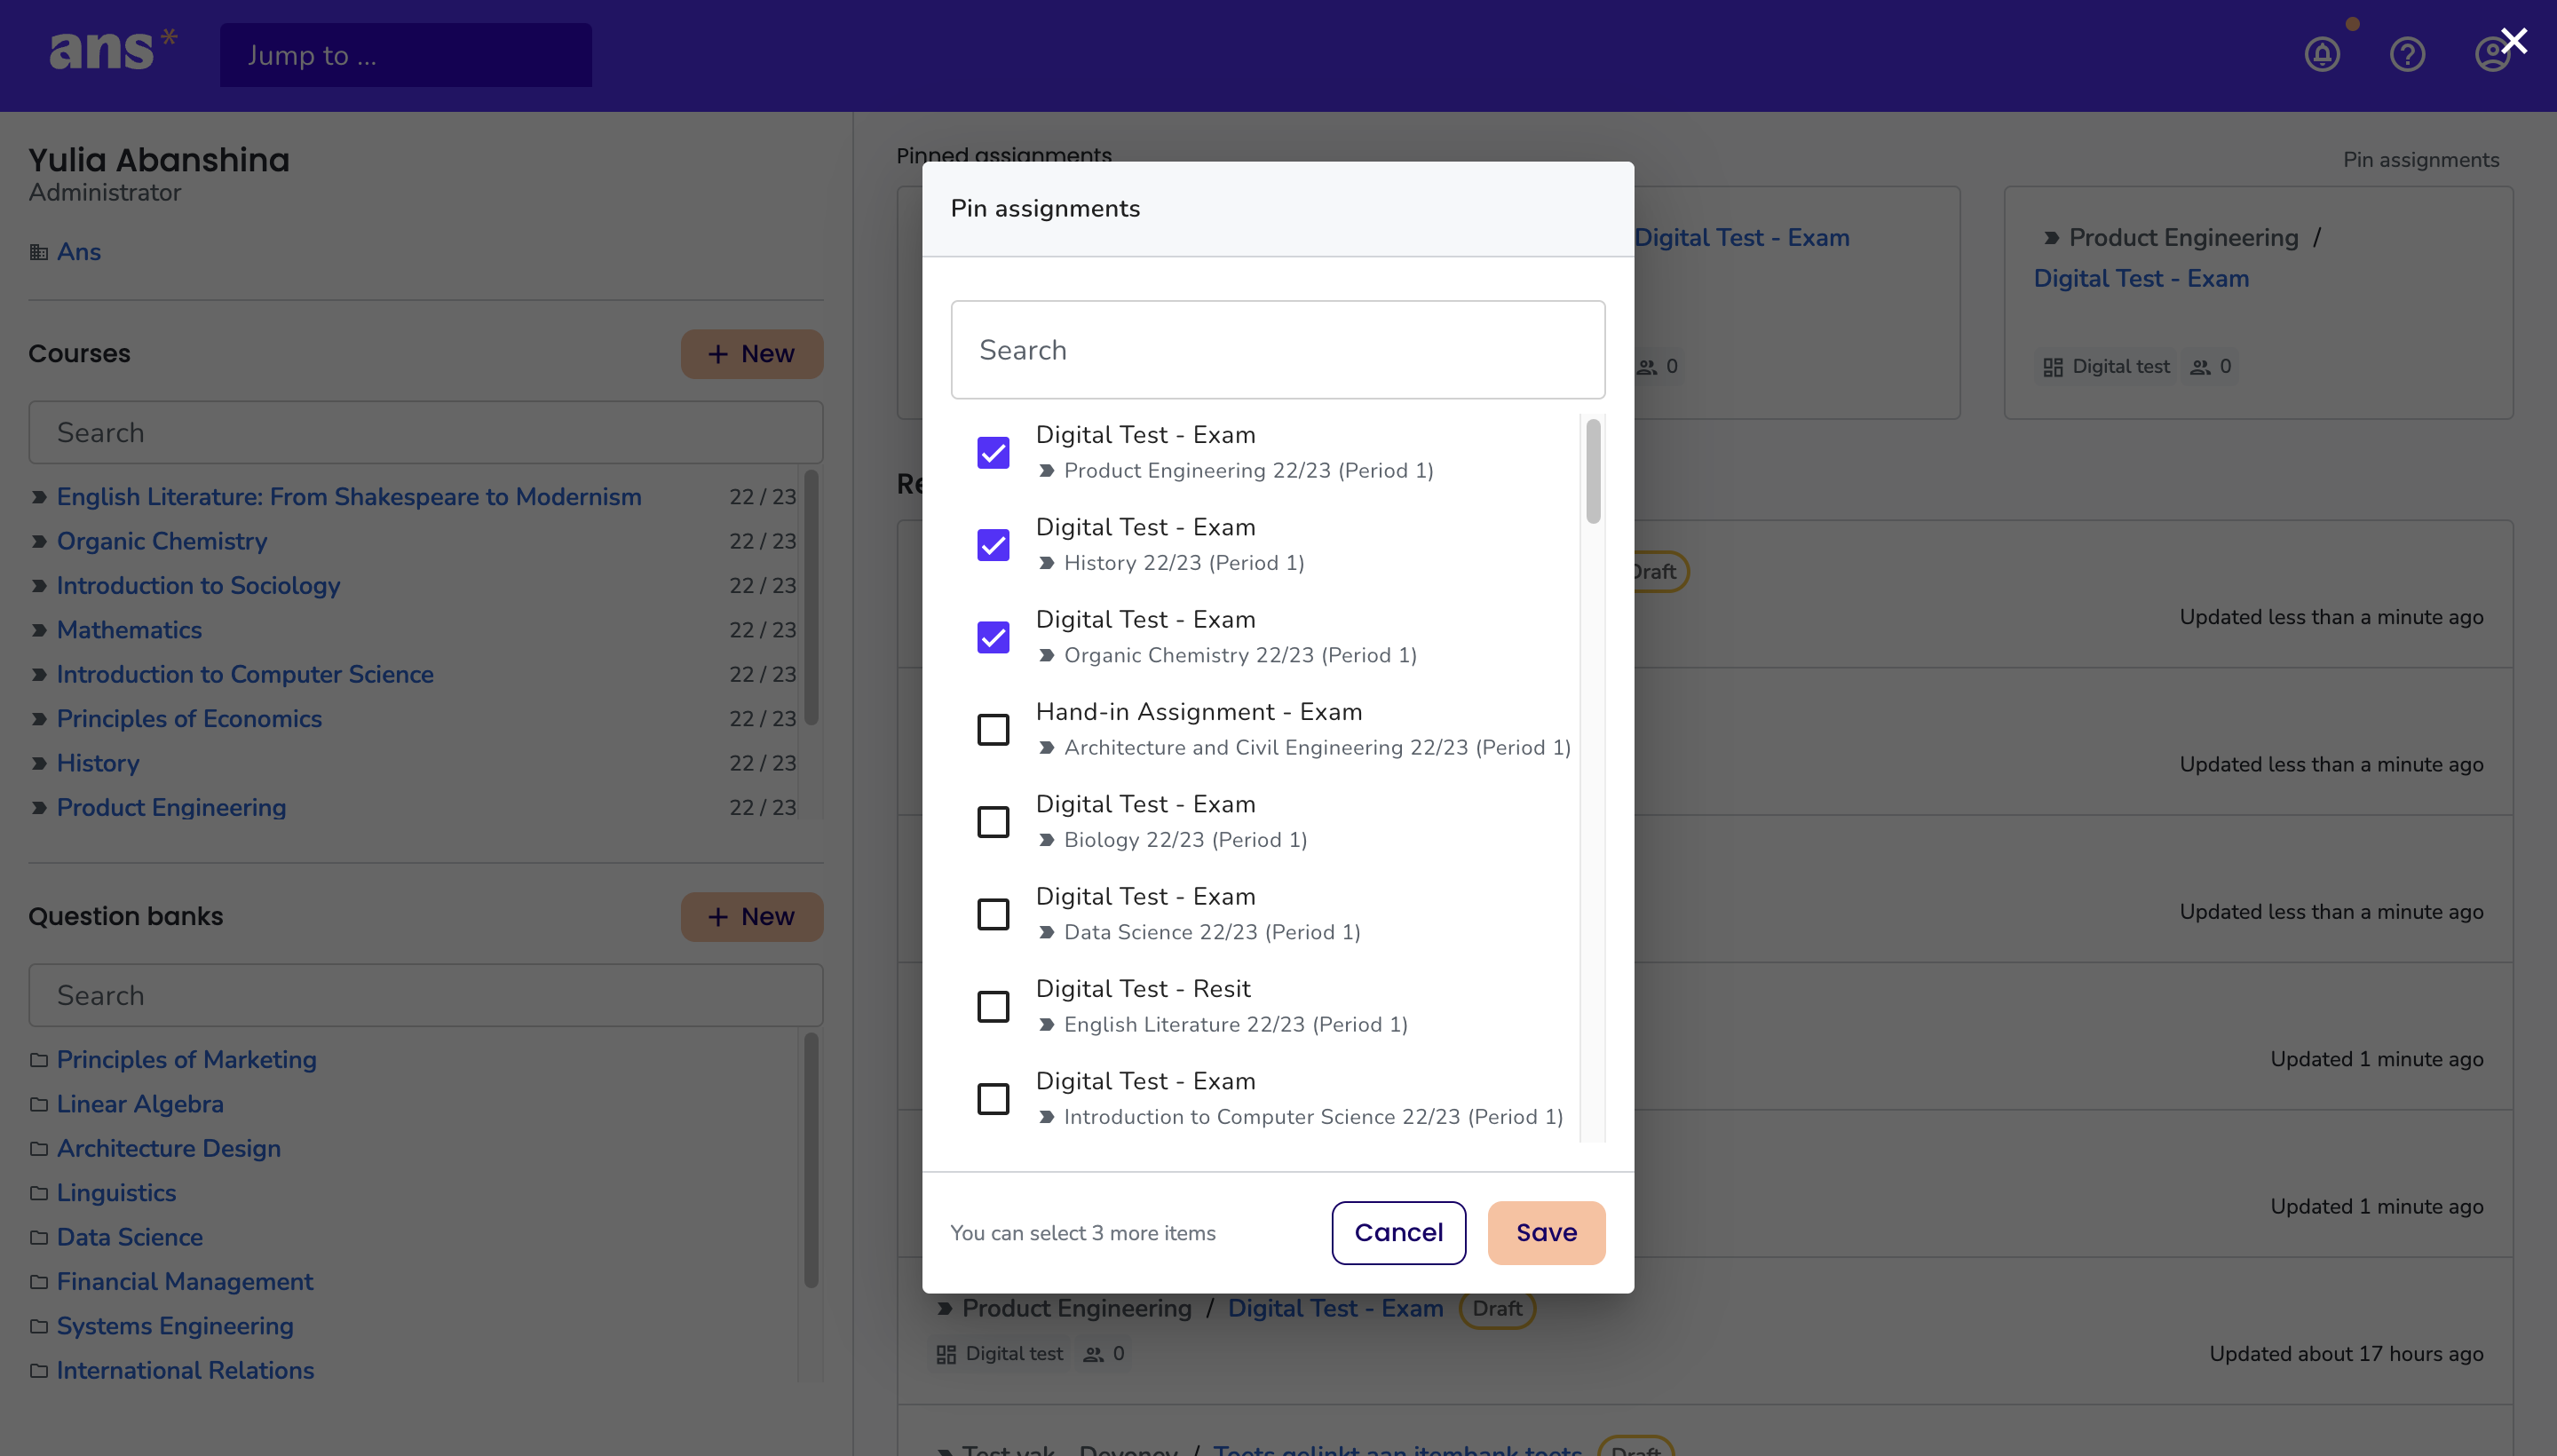Viewport: 2557px width, 1456px height.
Task: Open the History course link
Action: pos(98,763)
